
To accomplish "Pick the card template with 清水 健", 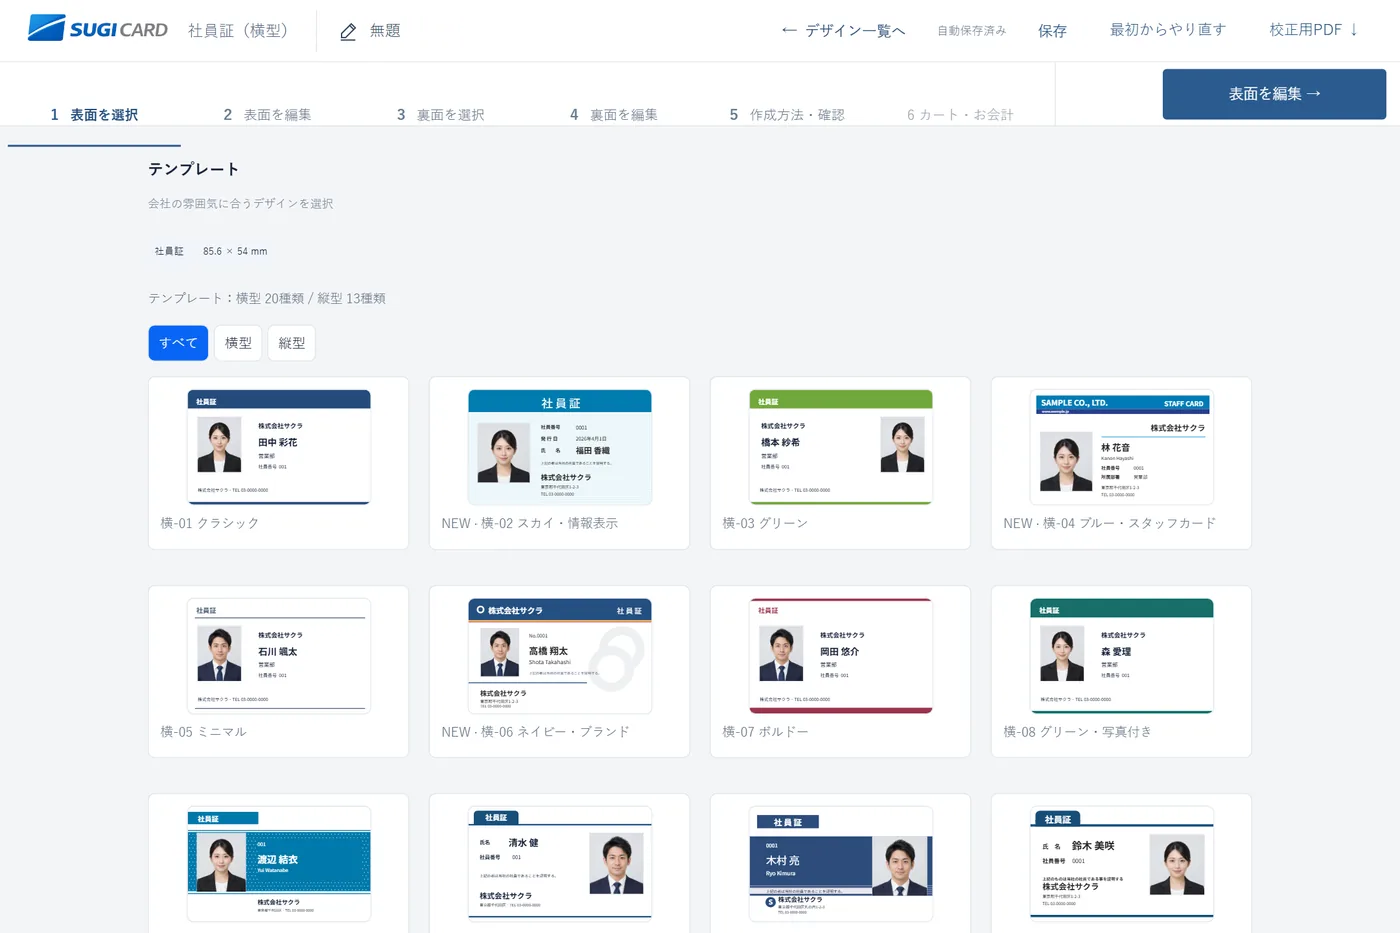I will point(559,864).
